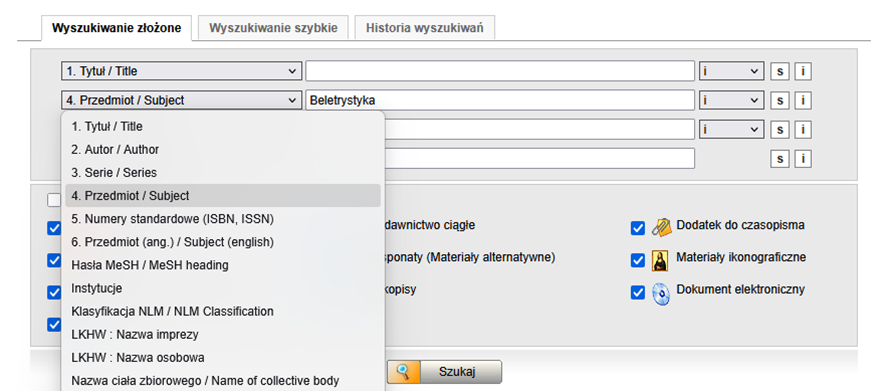
Task: Switch to the Wyszukiwanie szybkie tab
Action: click(273, 28)
